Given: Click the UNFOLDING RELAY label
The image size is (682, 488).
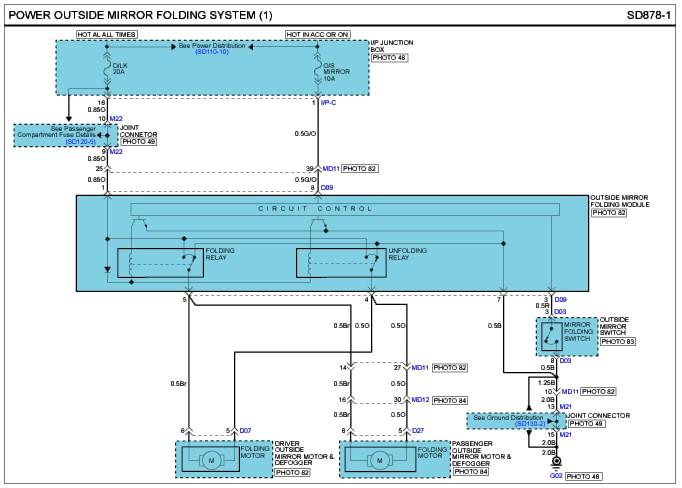Looking at the screenshot, I should (x=408, y=254).
